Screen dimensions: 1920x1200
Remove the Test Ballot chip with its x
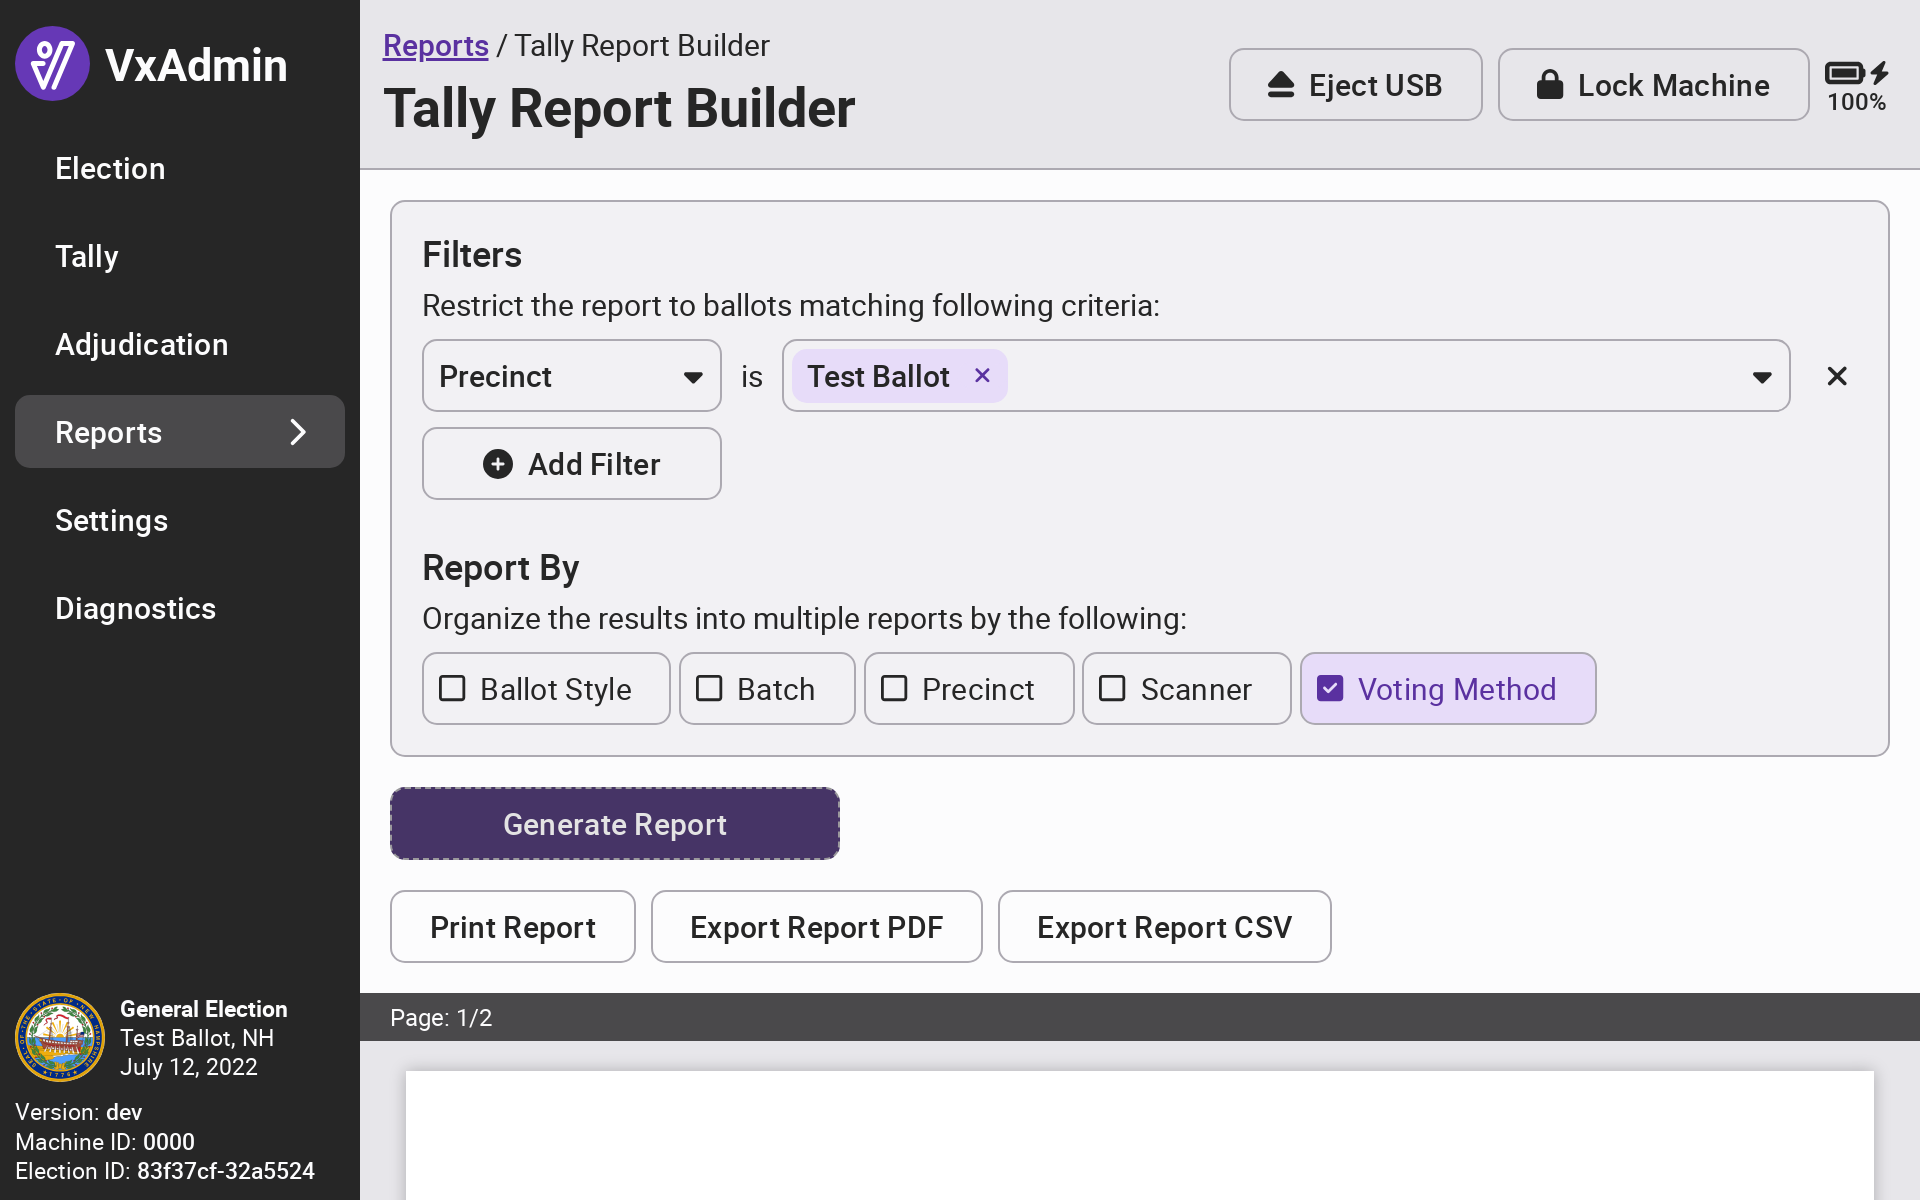click(982, 375)
